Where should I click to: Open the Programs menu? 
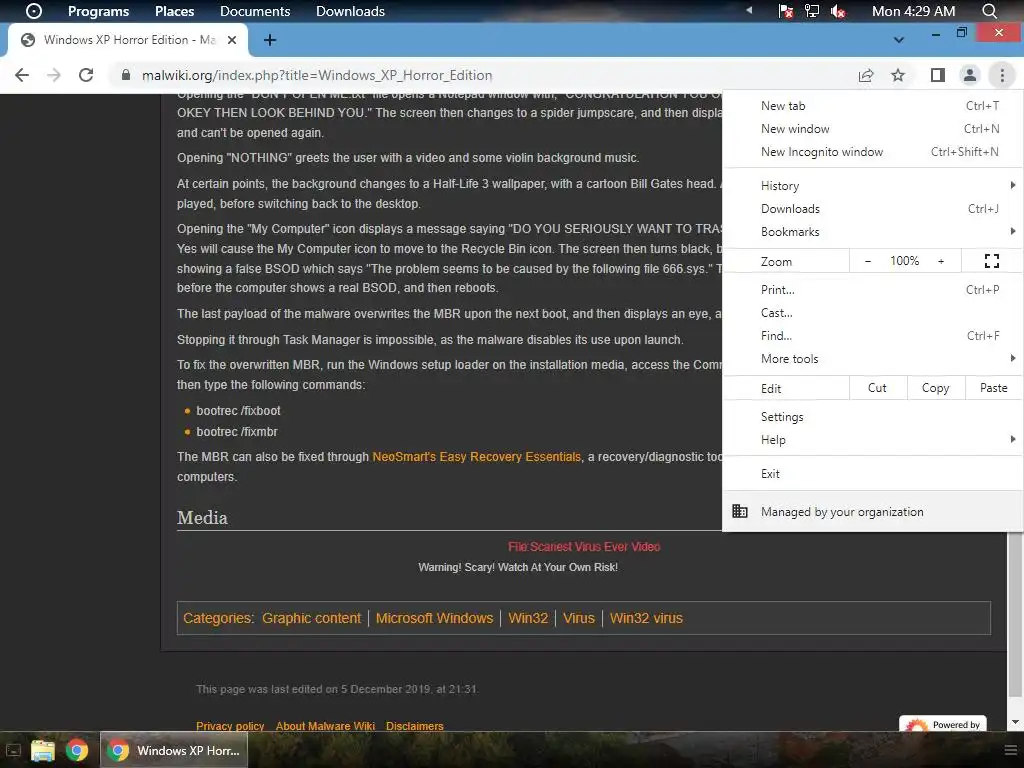[99, 11]
